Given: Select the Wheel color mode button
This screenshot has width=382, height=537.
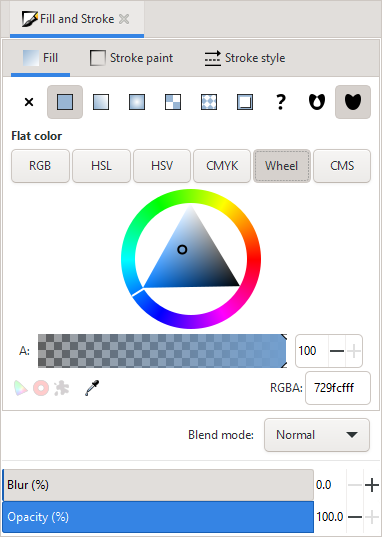Looking at the screenshot, I should (282, 166).
